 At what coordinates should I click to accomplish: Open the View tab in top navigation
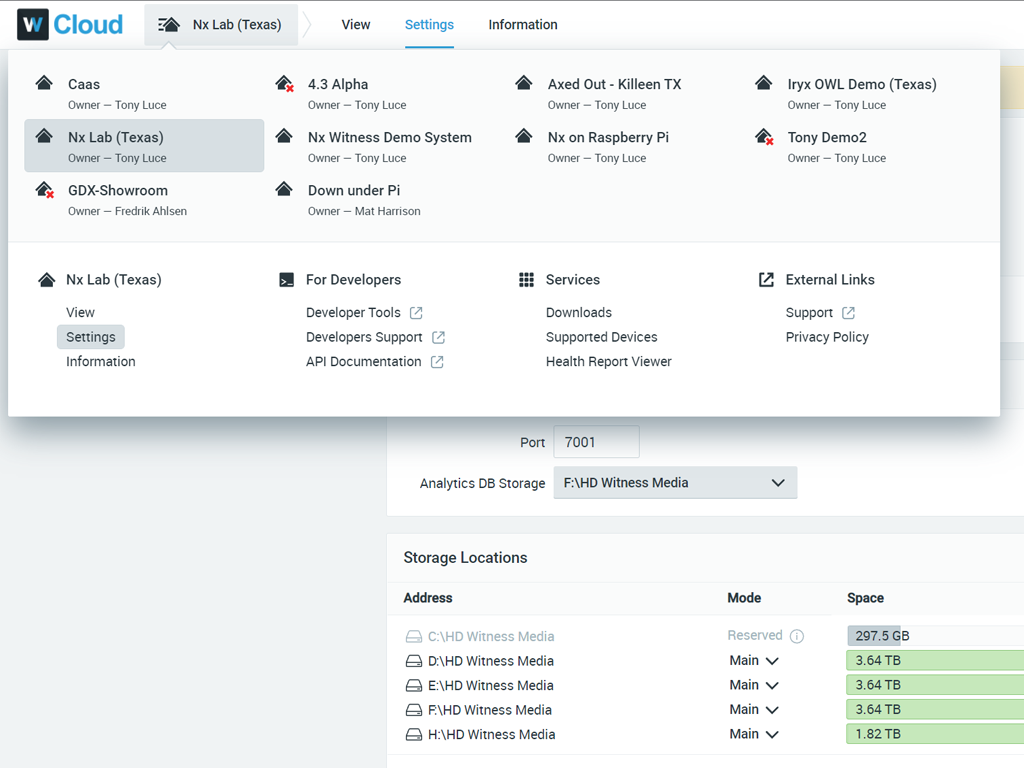click(x=355, y=25)
